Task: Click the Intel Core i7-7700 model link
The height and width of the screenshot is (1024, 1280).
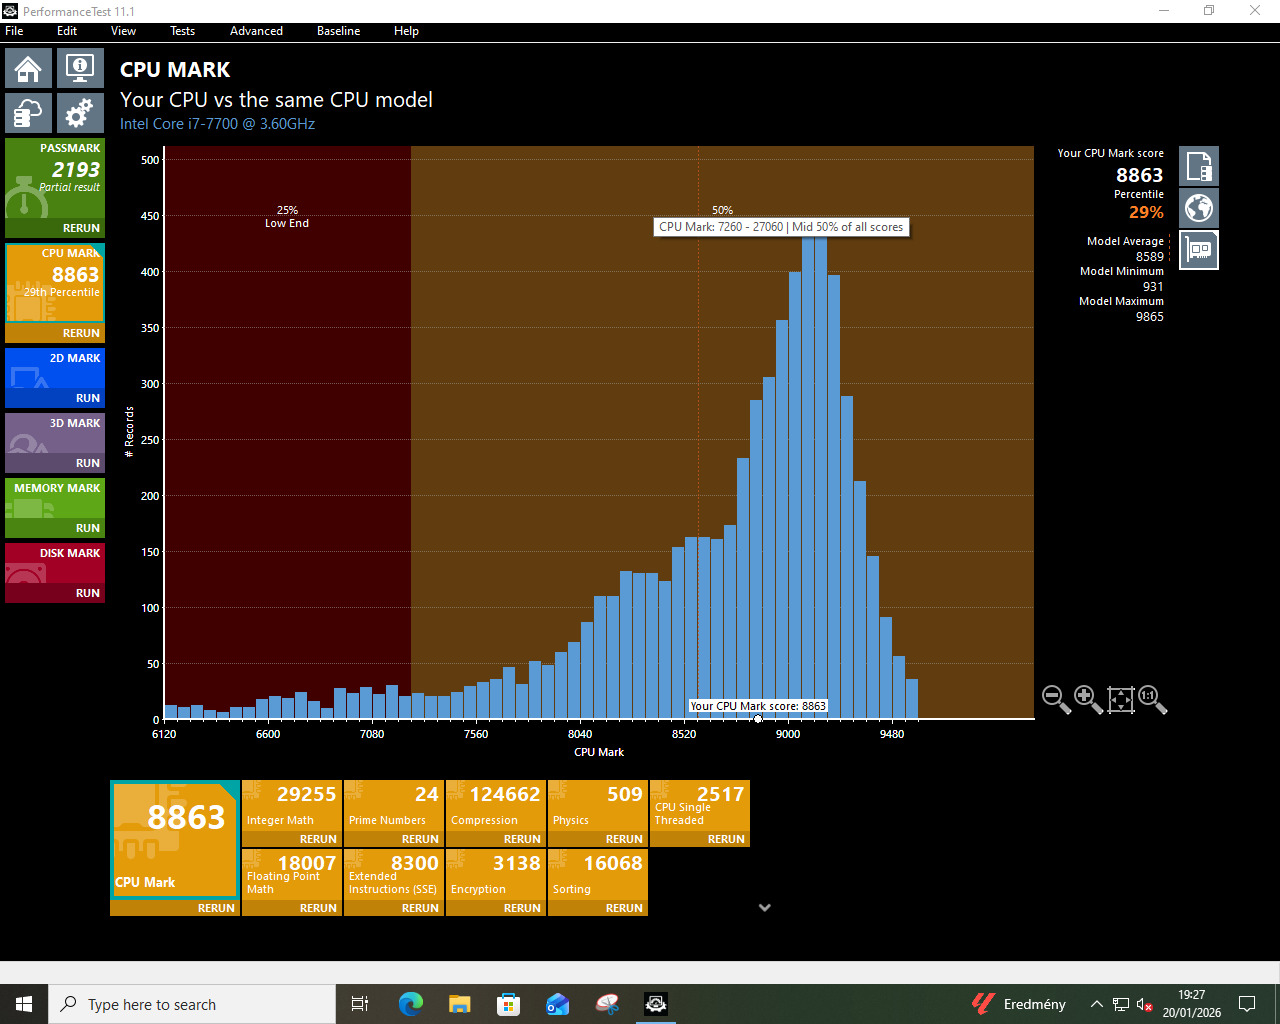Action: click(x=217, y=124)
